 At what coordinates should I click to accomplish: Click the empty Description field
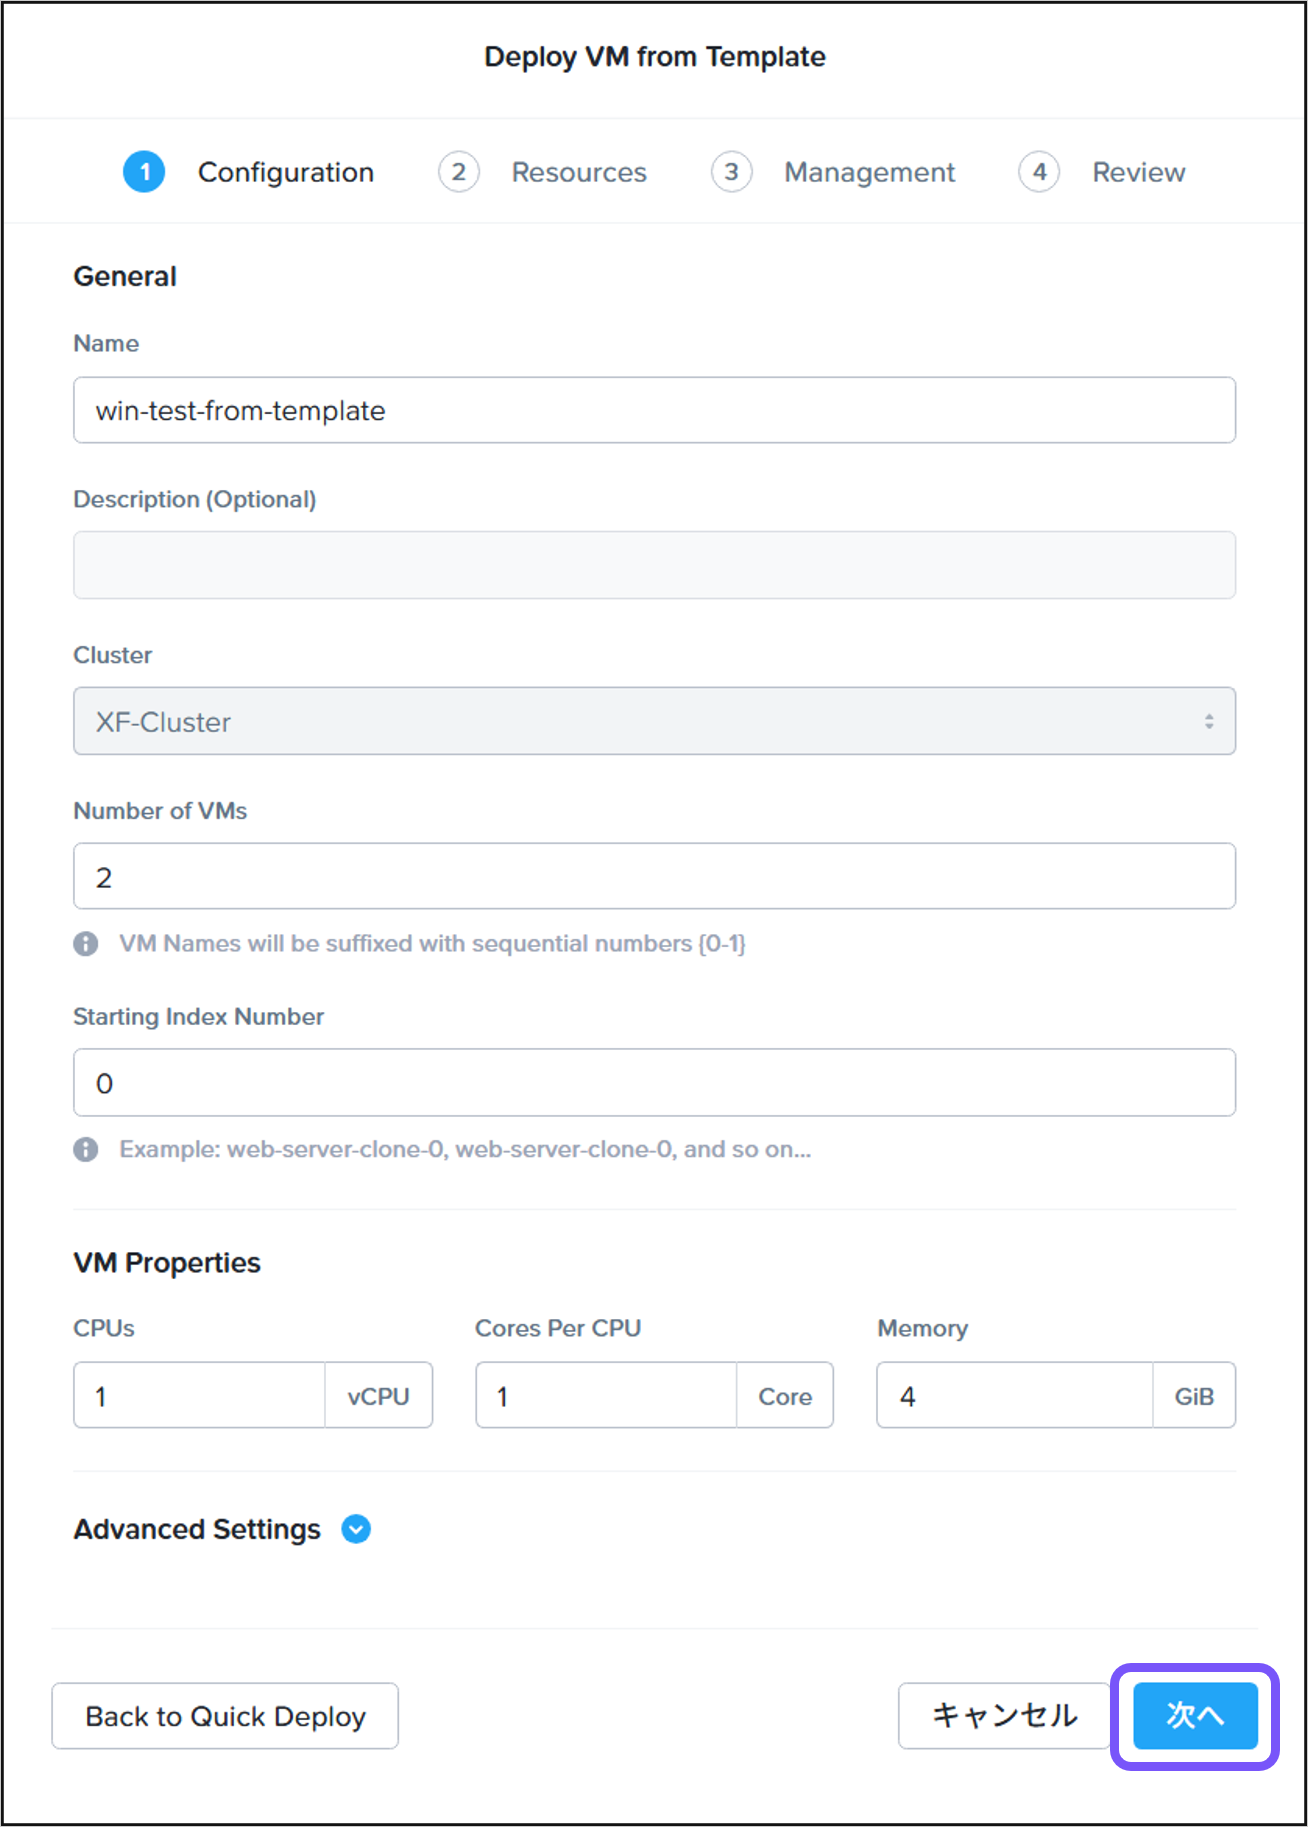[x=654, y=564]
